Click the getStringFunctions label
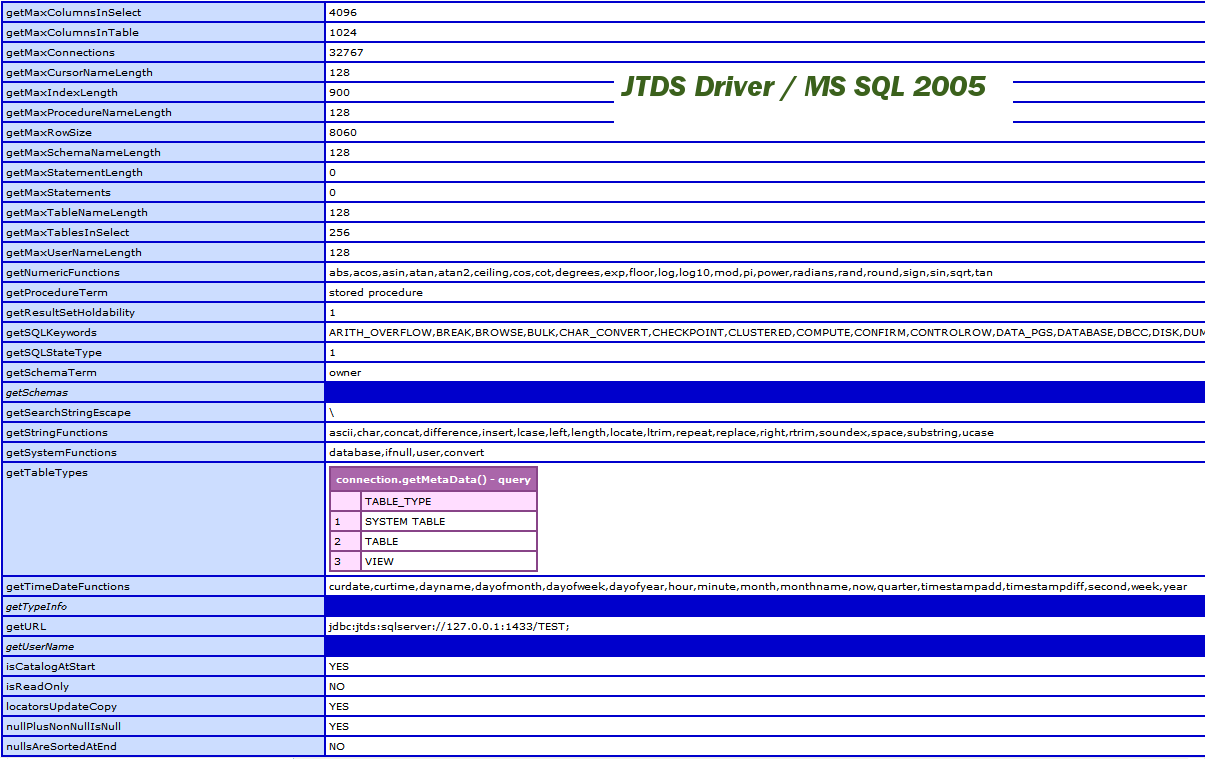Image resolution: width=1205 pixels, height=759 pixels. click(57, 433)
